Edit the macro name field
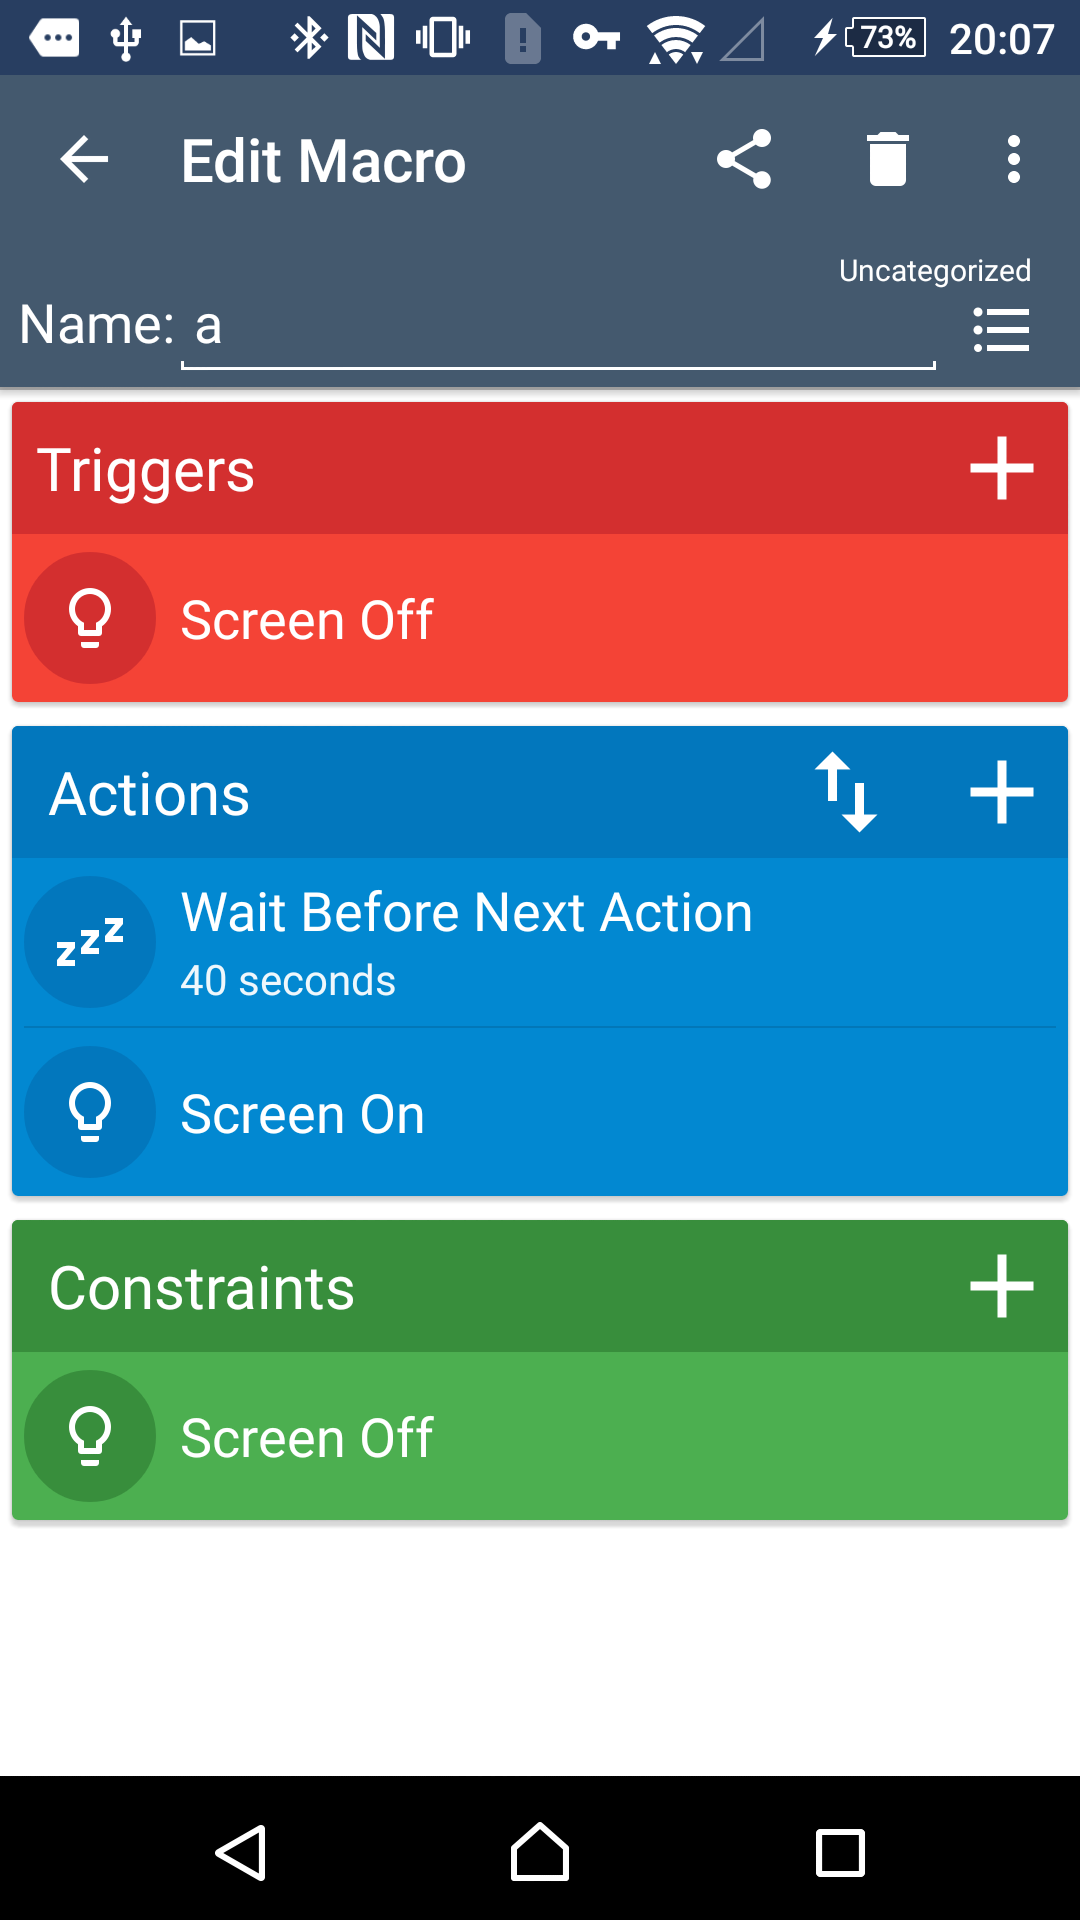The height and width of the screenshot is (1920, 1080). tap(557, 328)
